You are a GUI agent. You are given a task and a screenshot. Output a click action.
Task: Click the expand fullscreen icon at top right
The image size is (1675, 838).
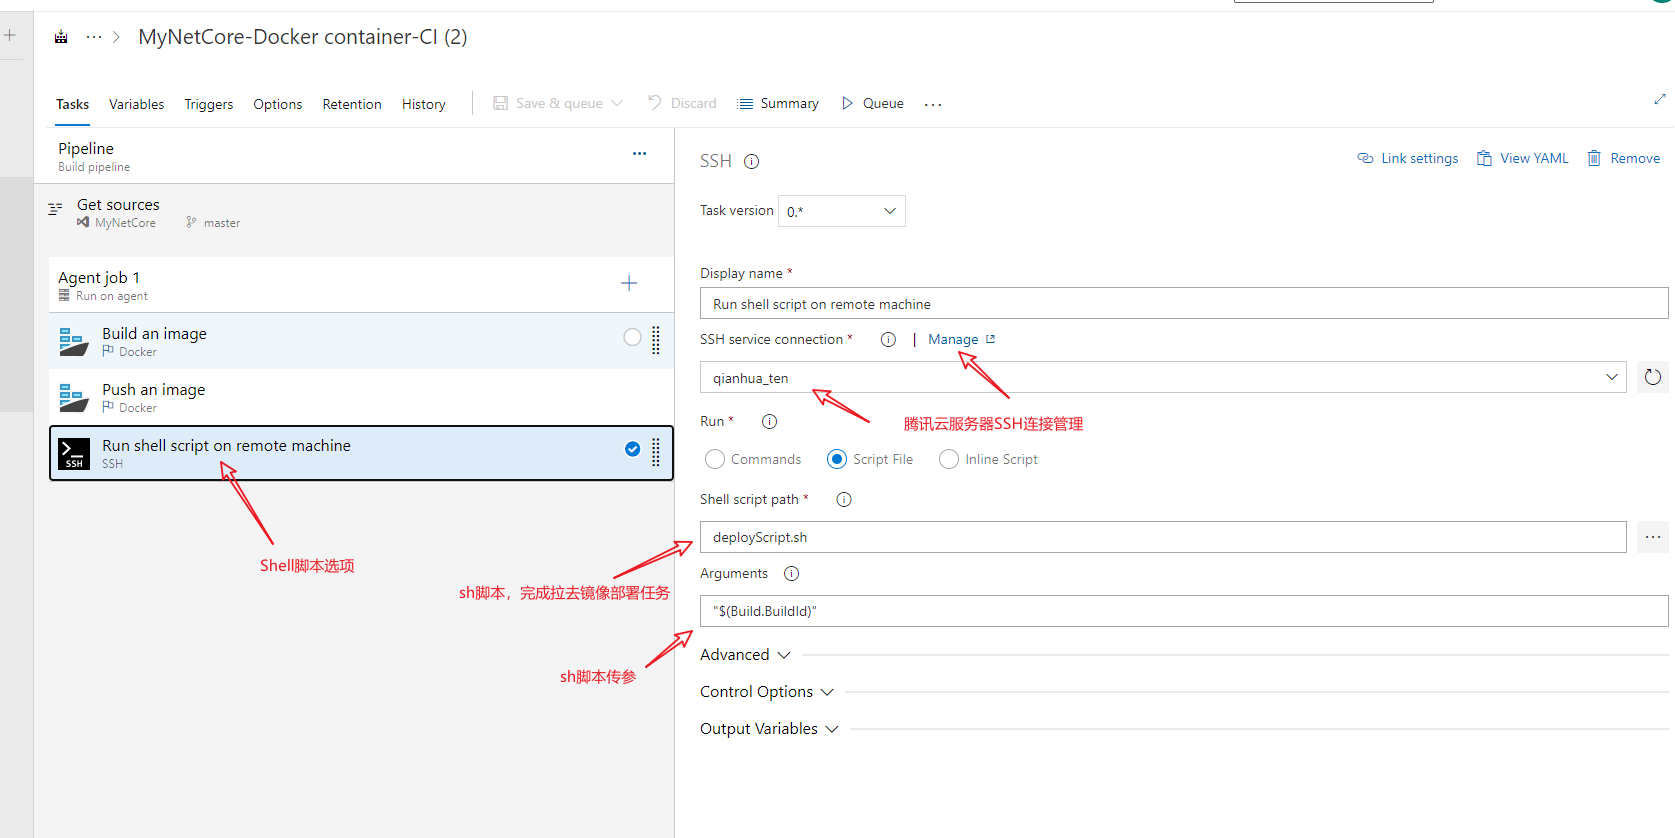pos(1659,99)
